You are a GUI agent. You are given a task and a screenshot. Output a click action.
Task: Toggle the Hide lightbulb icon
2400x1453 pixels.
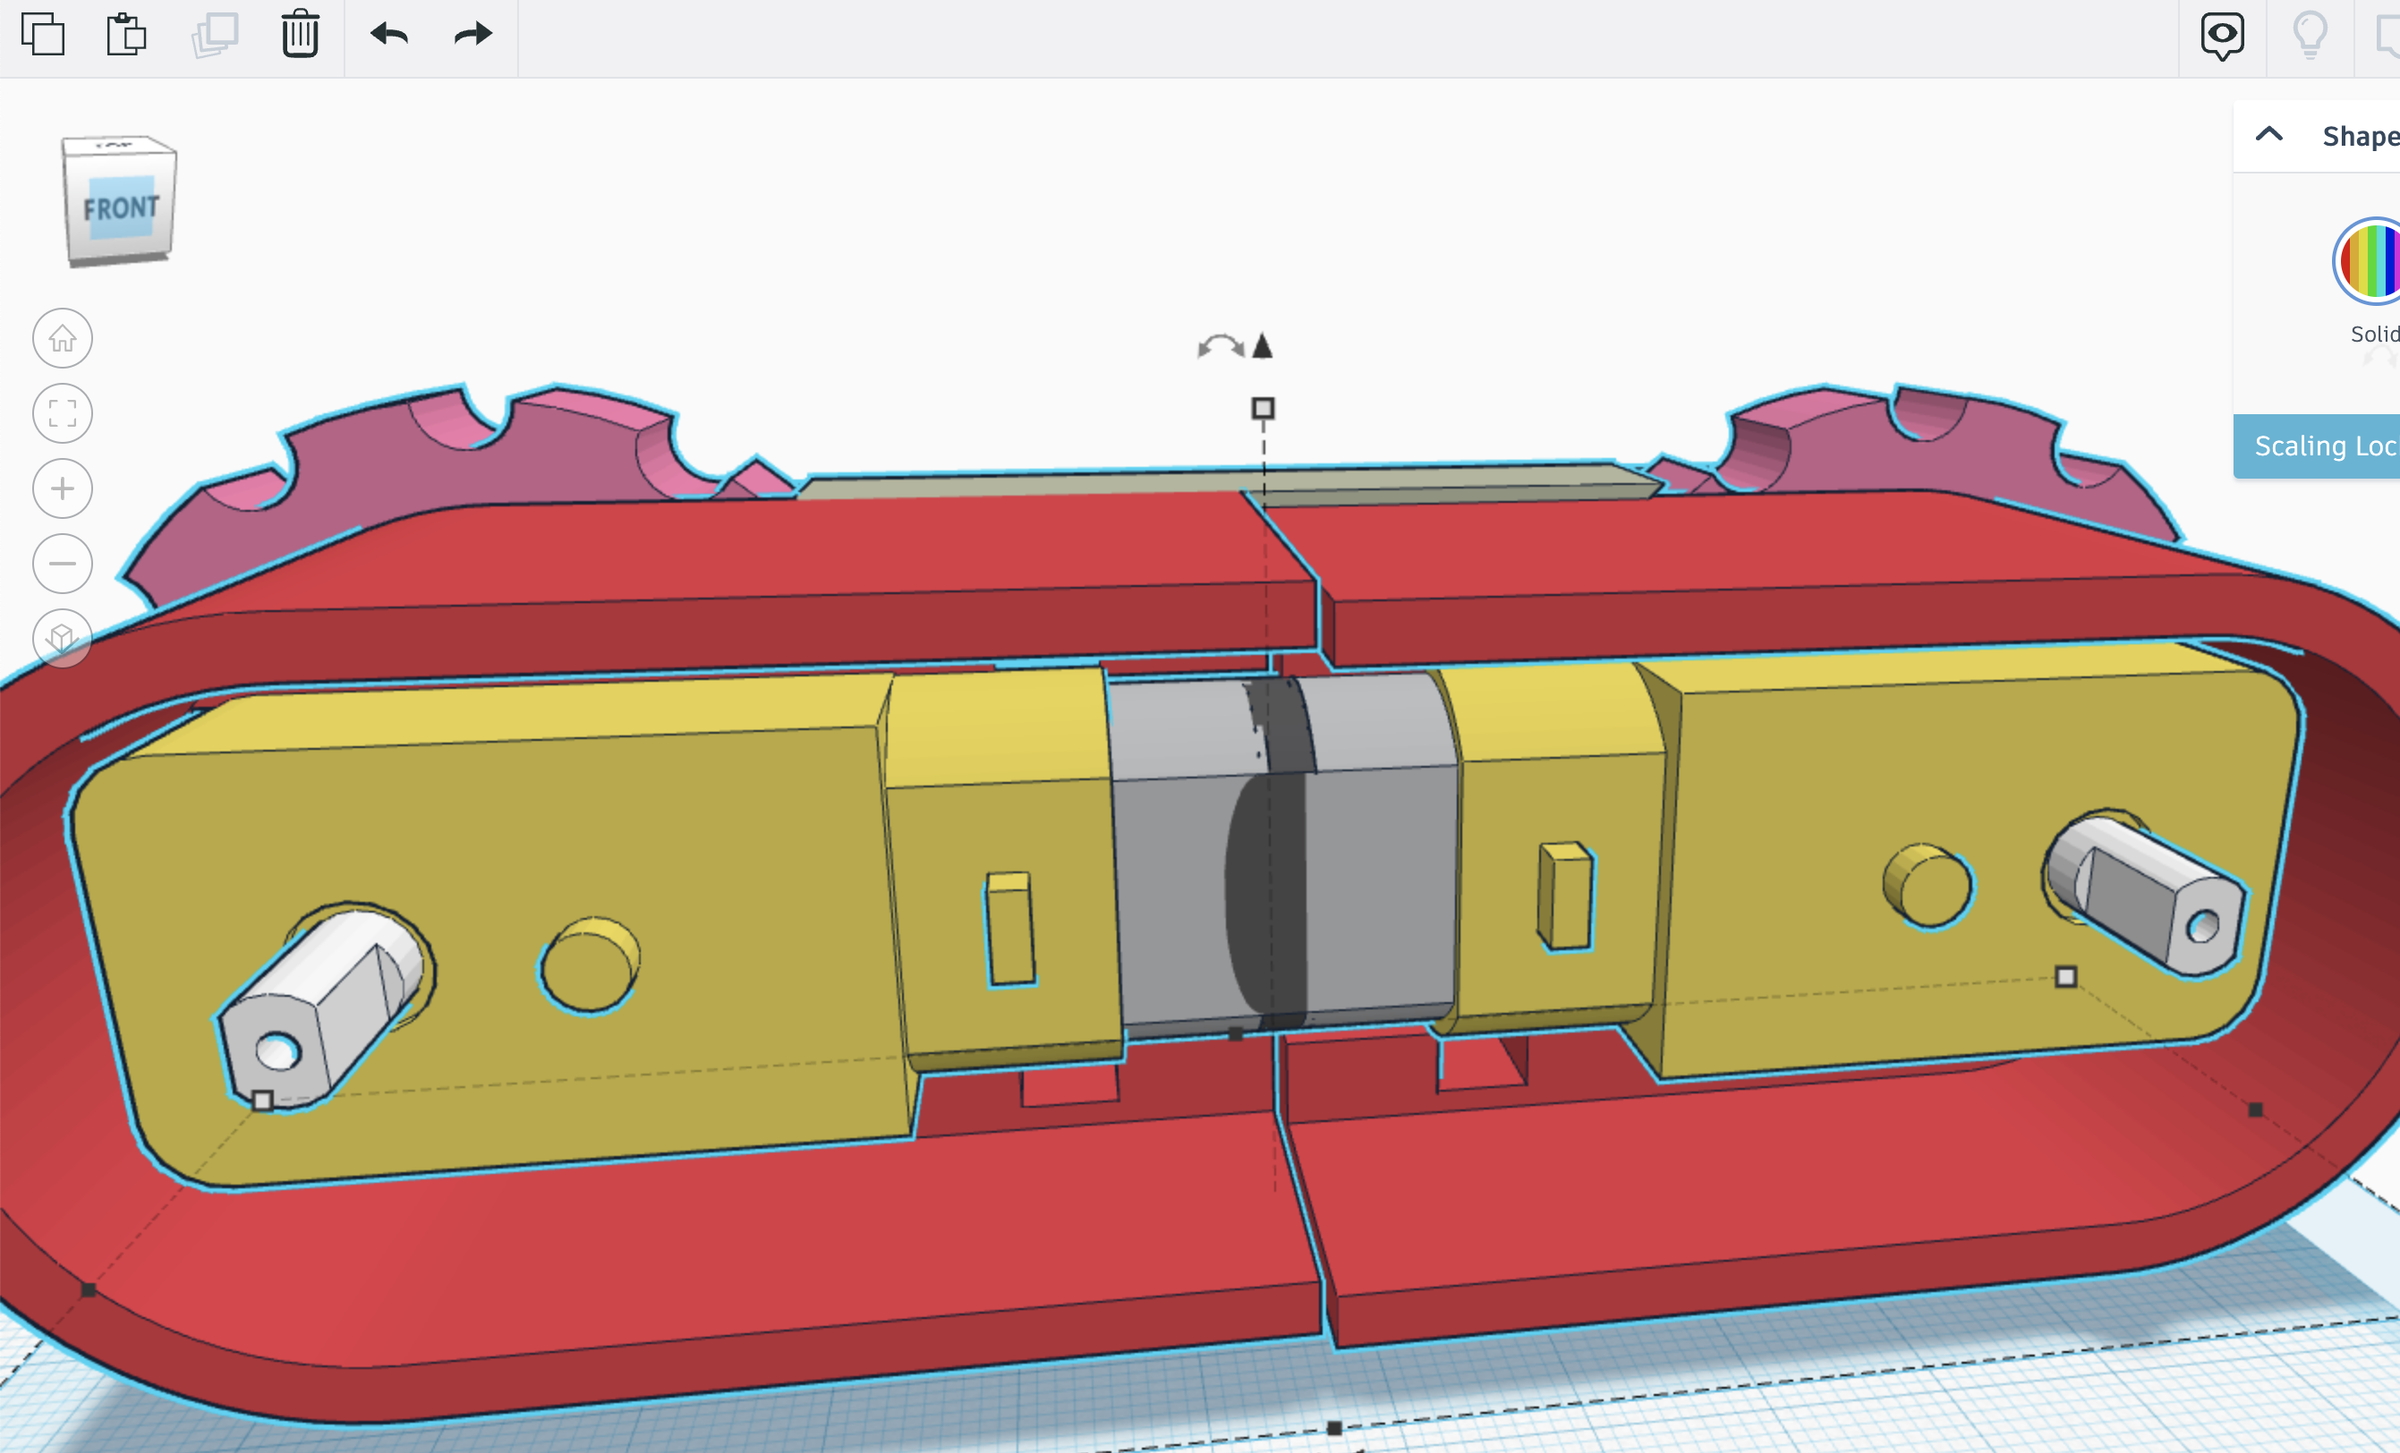tap(2310, 35)
